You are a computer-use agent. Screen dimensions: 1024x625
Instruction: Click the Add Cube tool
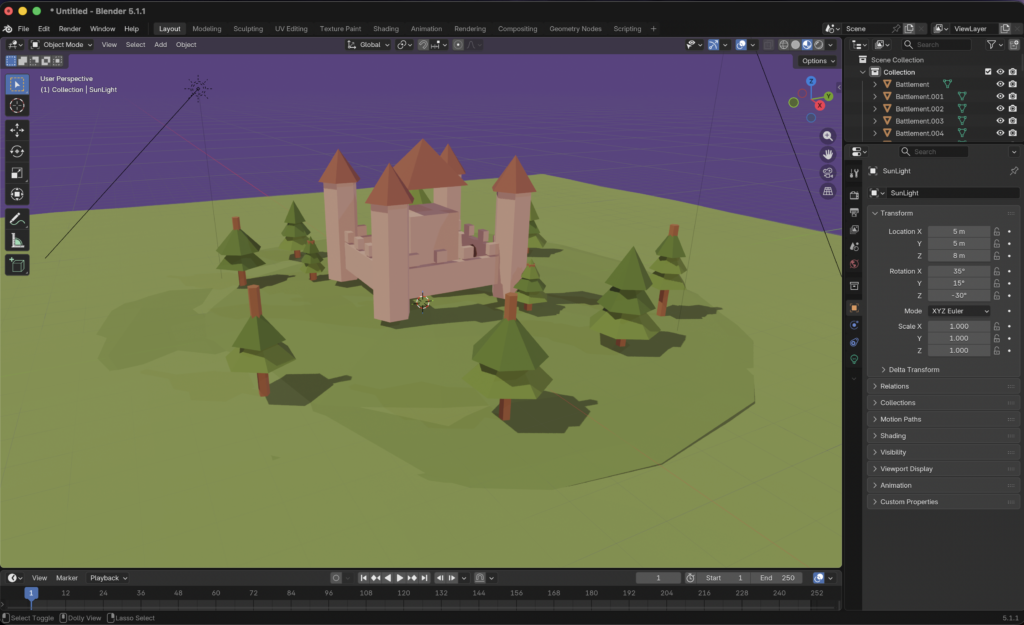click(x=17, y=265)
